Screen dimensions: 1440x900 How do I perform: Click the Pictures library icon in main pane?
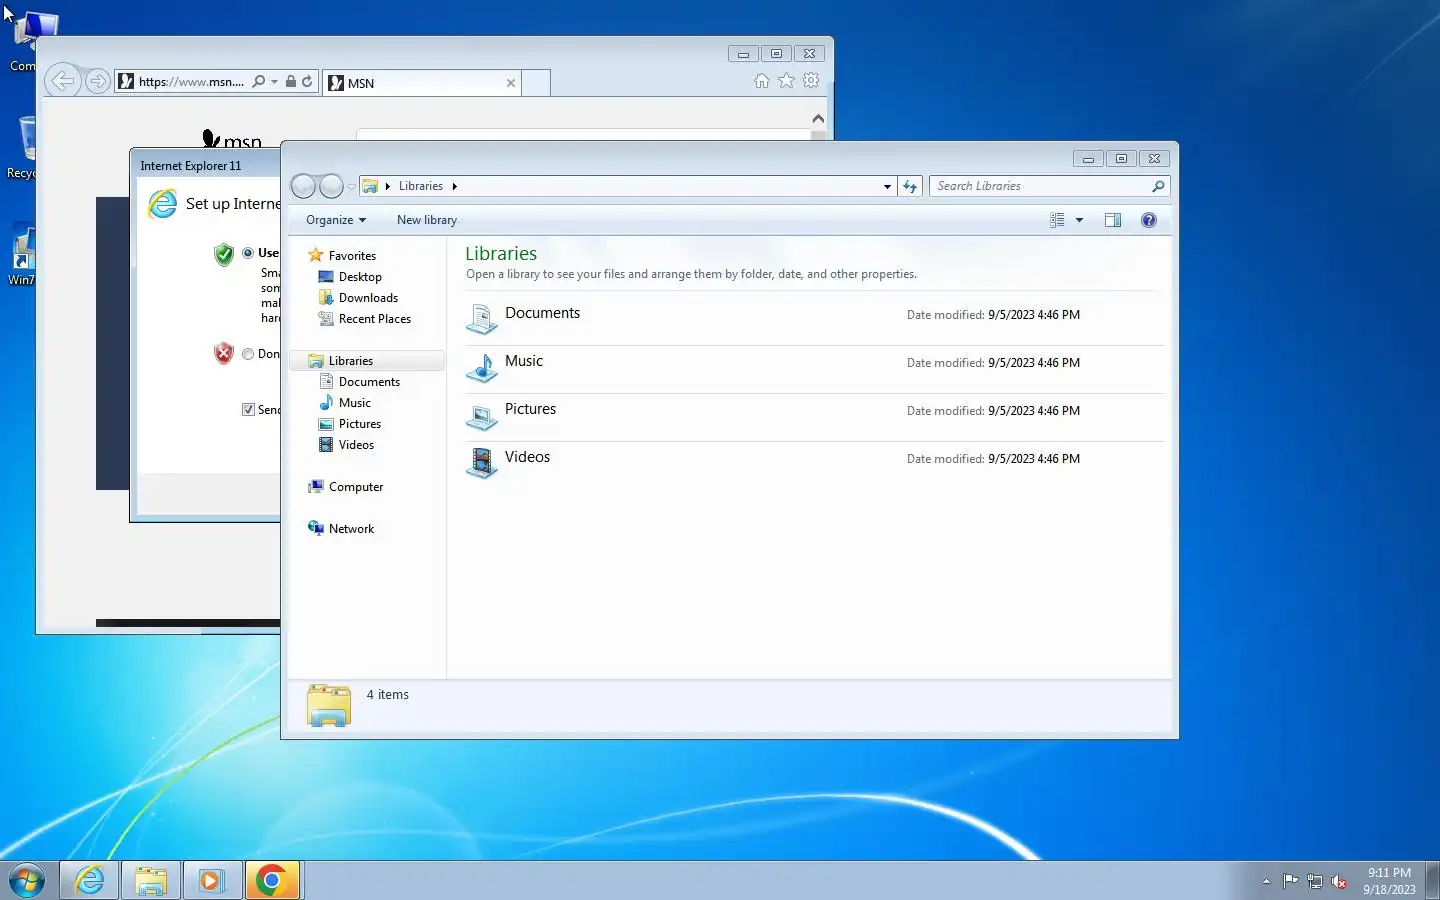click(481, 414)
